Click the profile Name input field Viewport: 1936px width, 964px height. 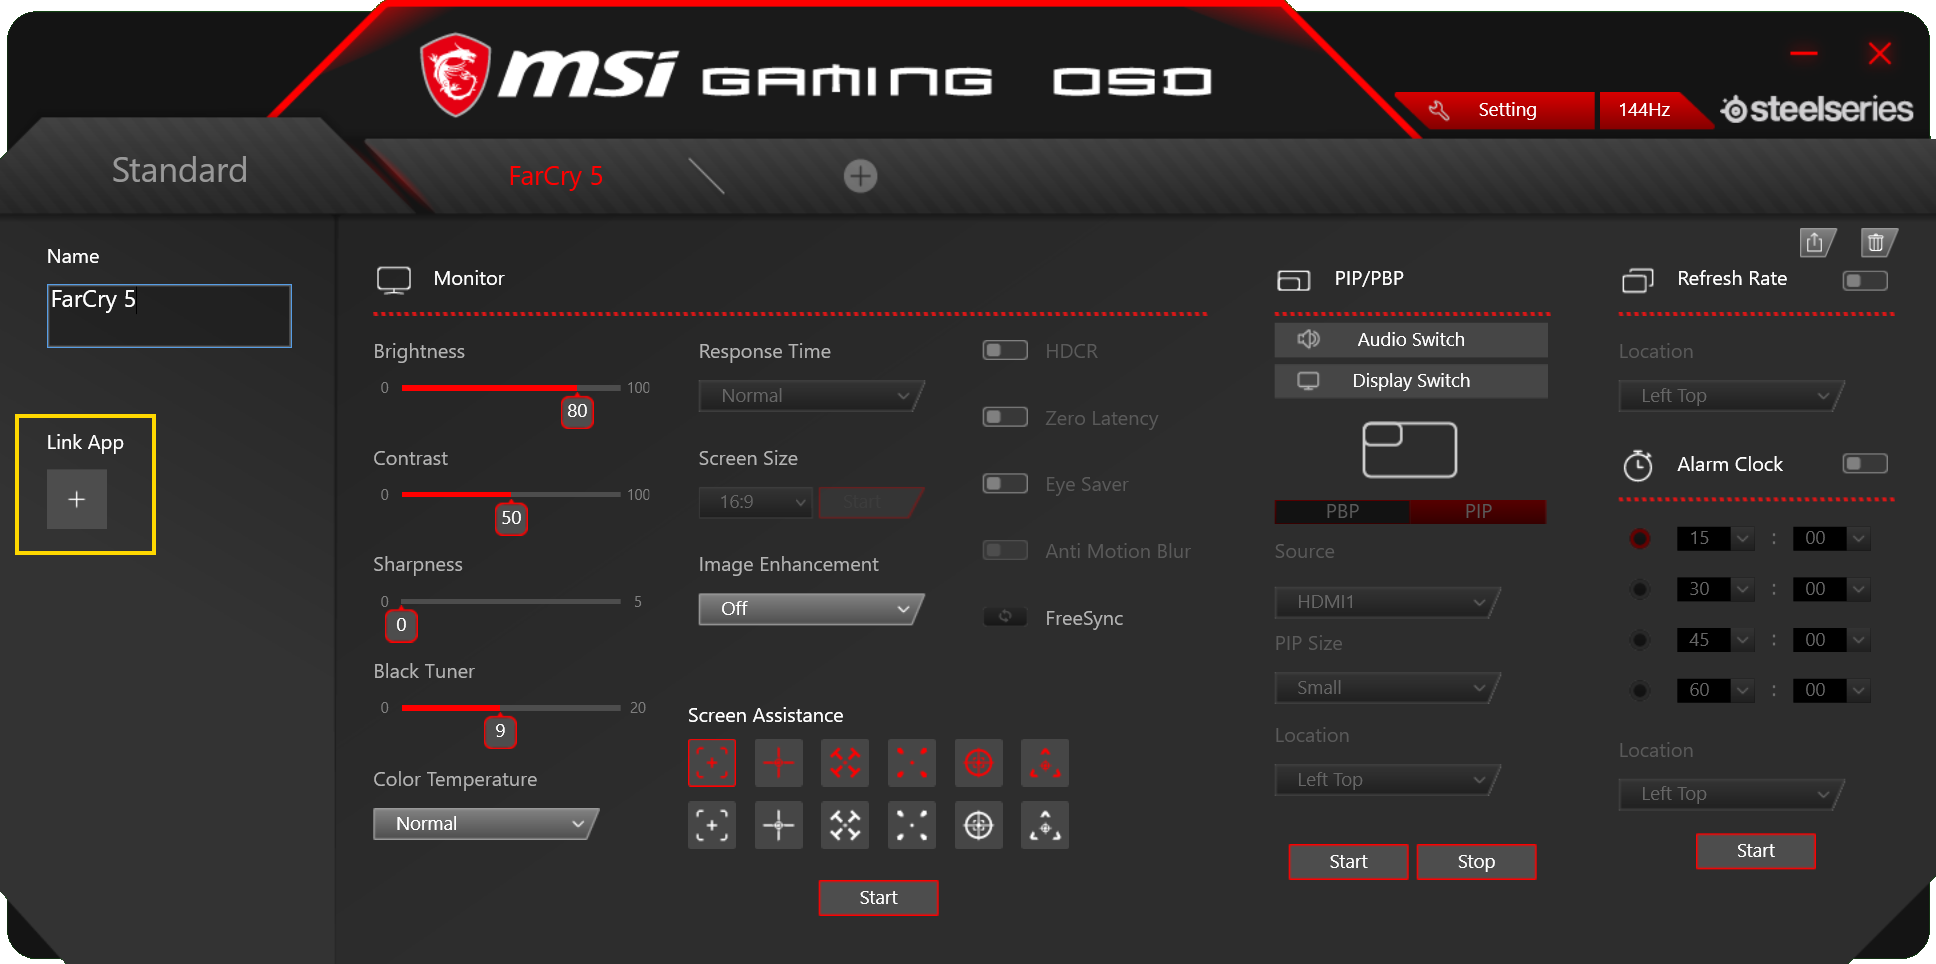(169, 316)
